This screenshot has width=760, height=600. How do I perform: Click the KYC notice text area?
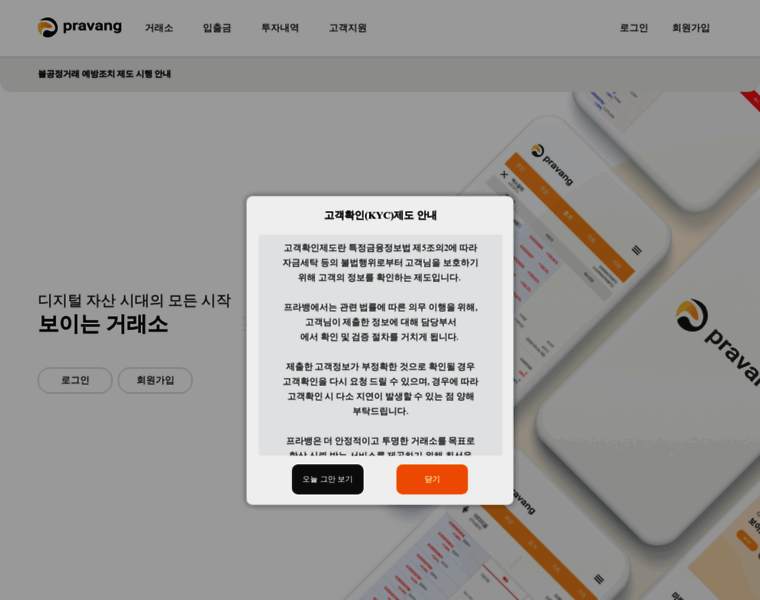[380, 345]
